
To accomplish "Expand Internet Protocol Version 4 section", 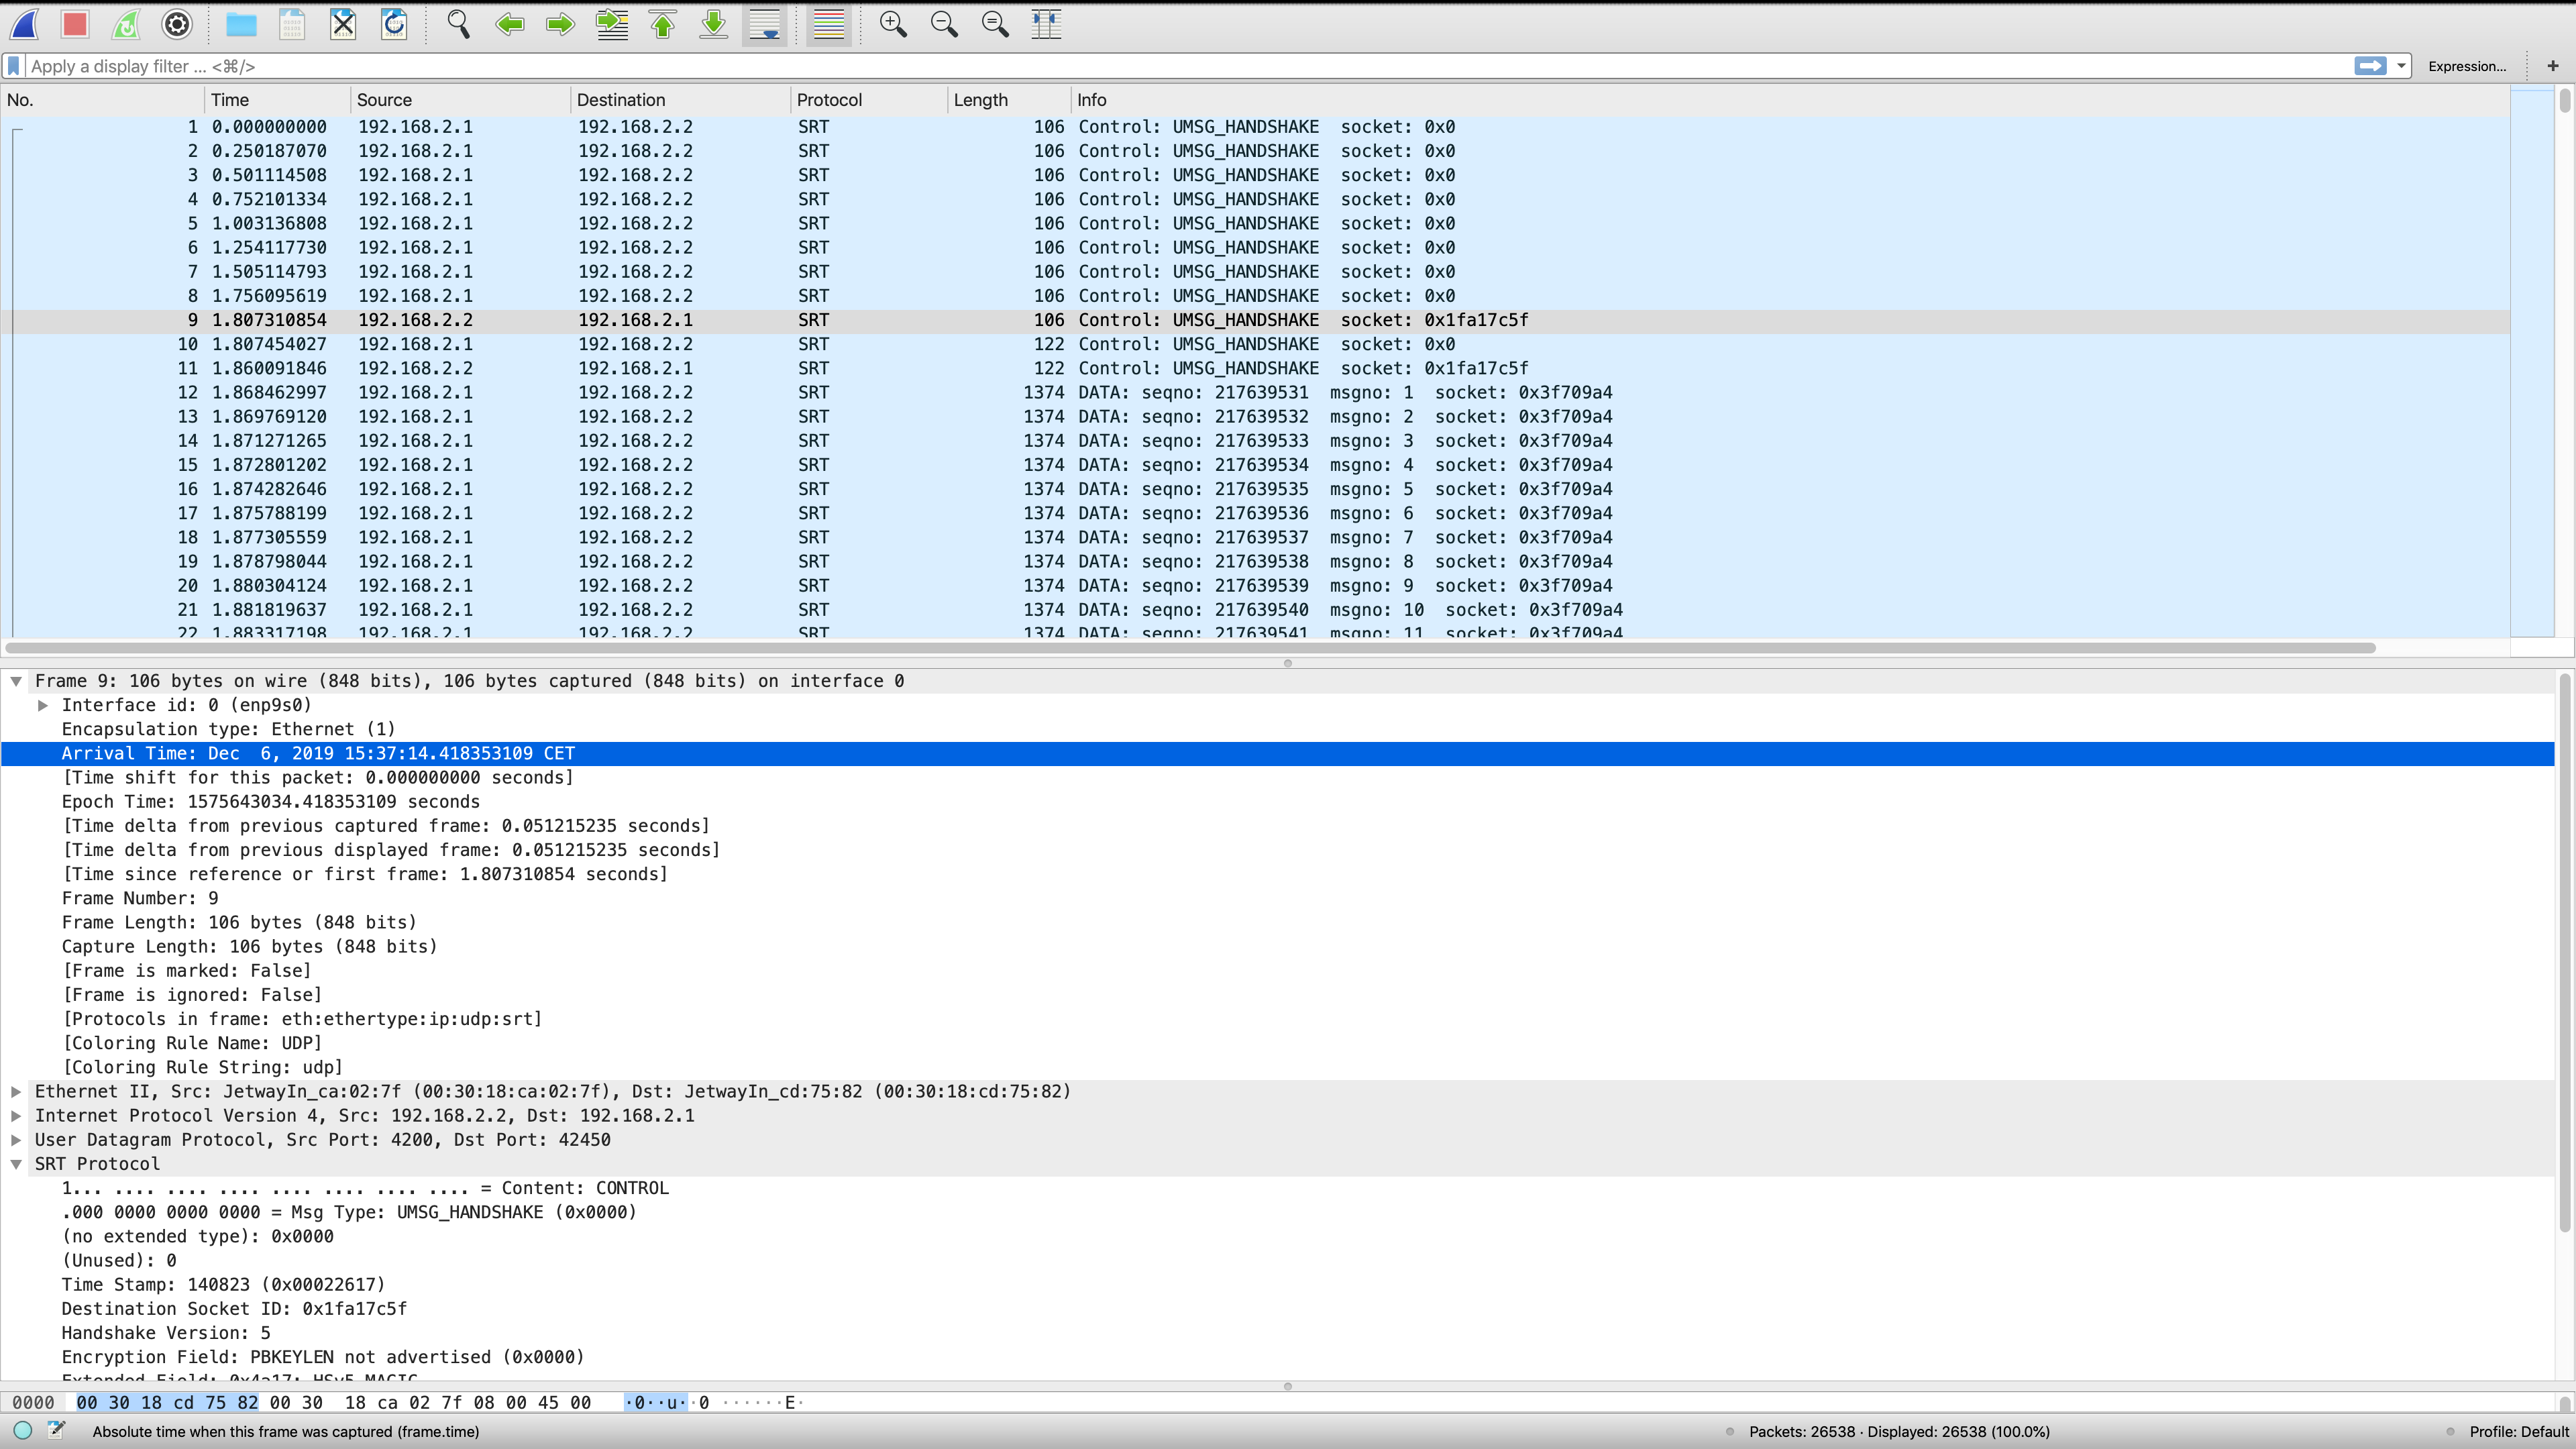I will click(16, 1115).
